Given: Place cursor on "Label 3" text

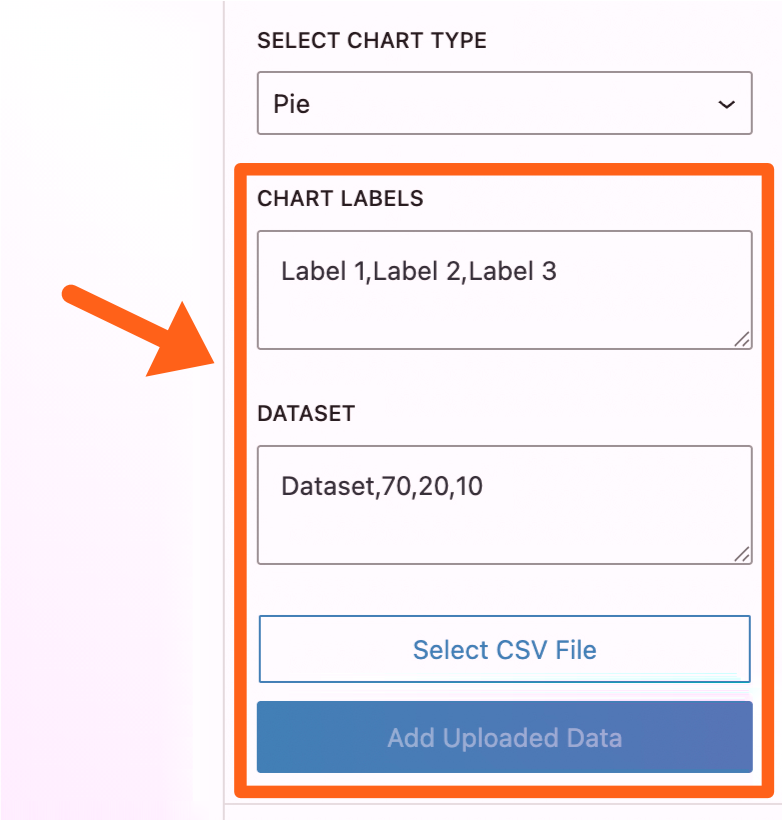Looking at the screenshot, I should click(512, 271).
